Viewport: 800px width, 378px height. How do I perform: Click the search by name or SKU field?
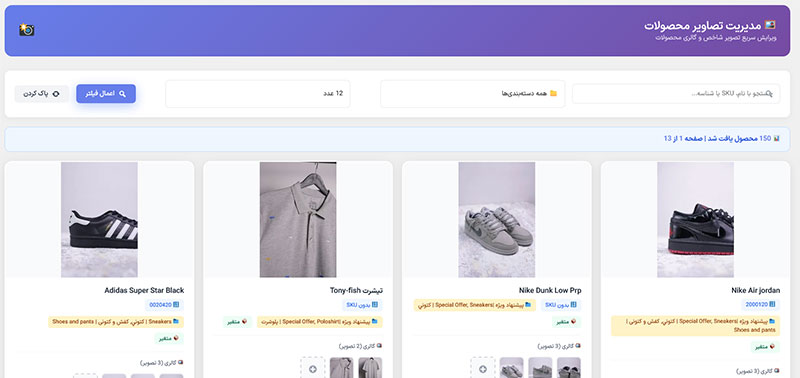coord(676,94)
